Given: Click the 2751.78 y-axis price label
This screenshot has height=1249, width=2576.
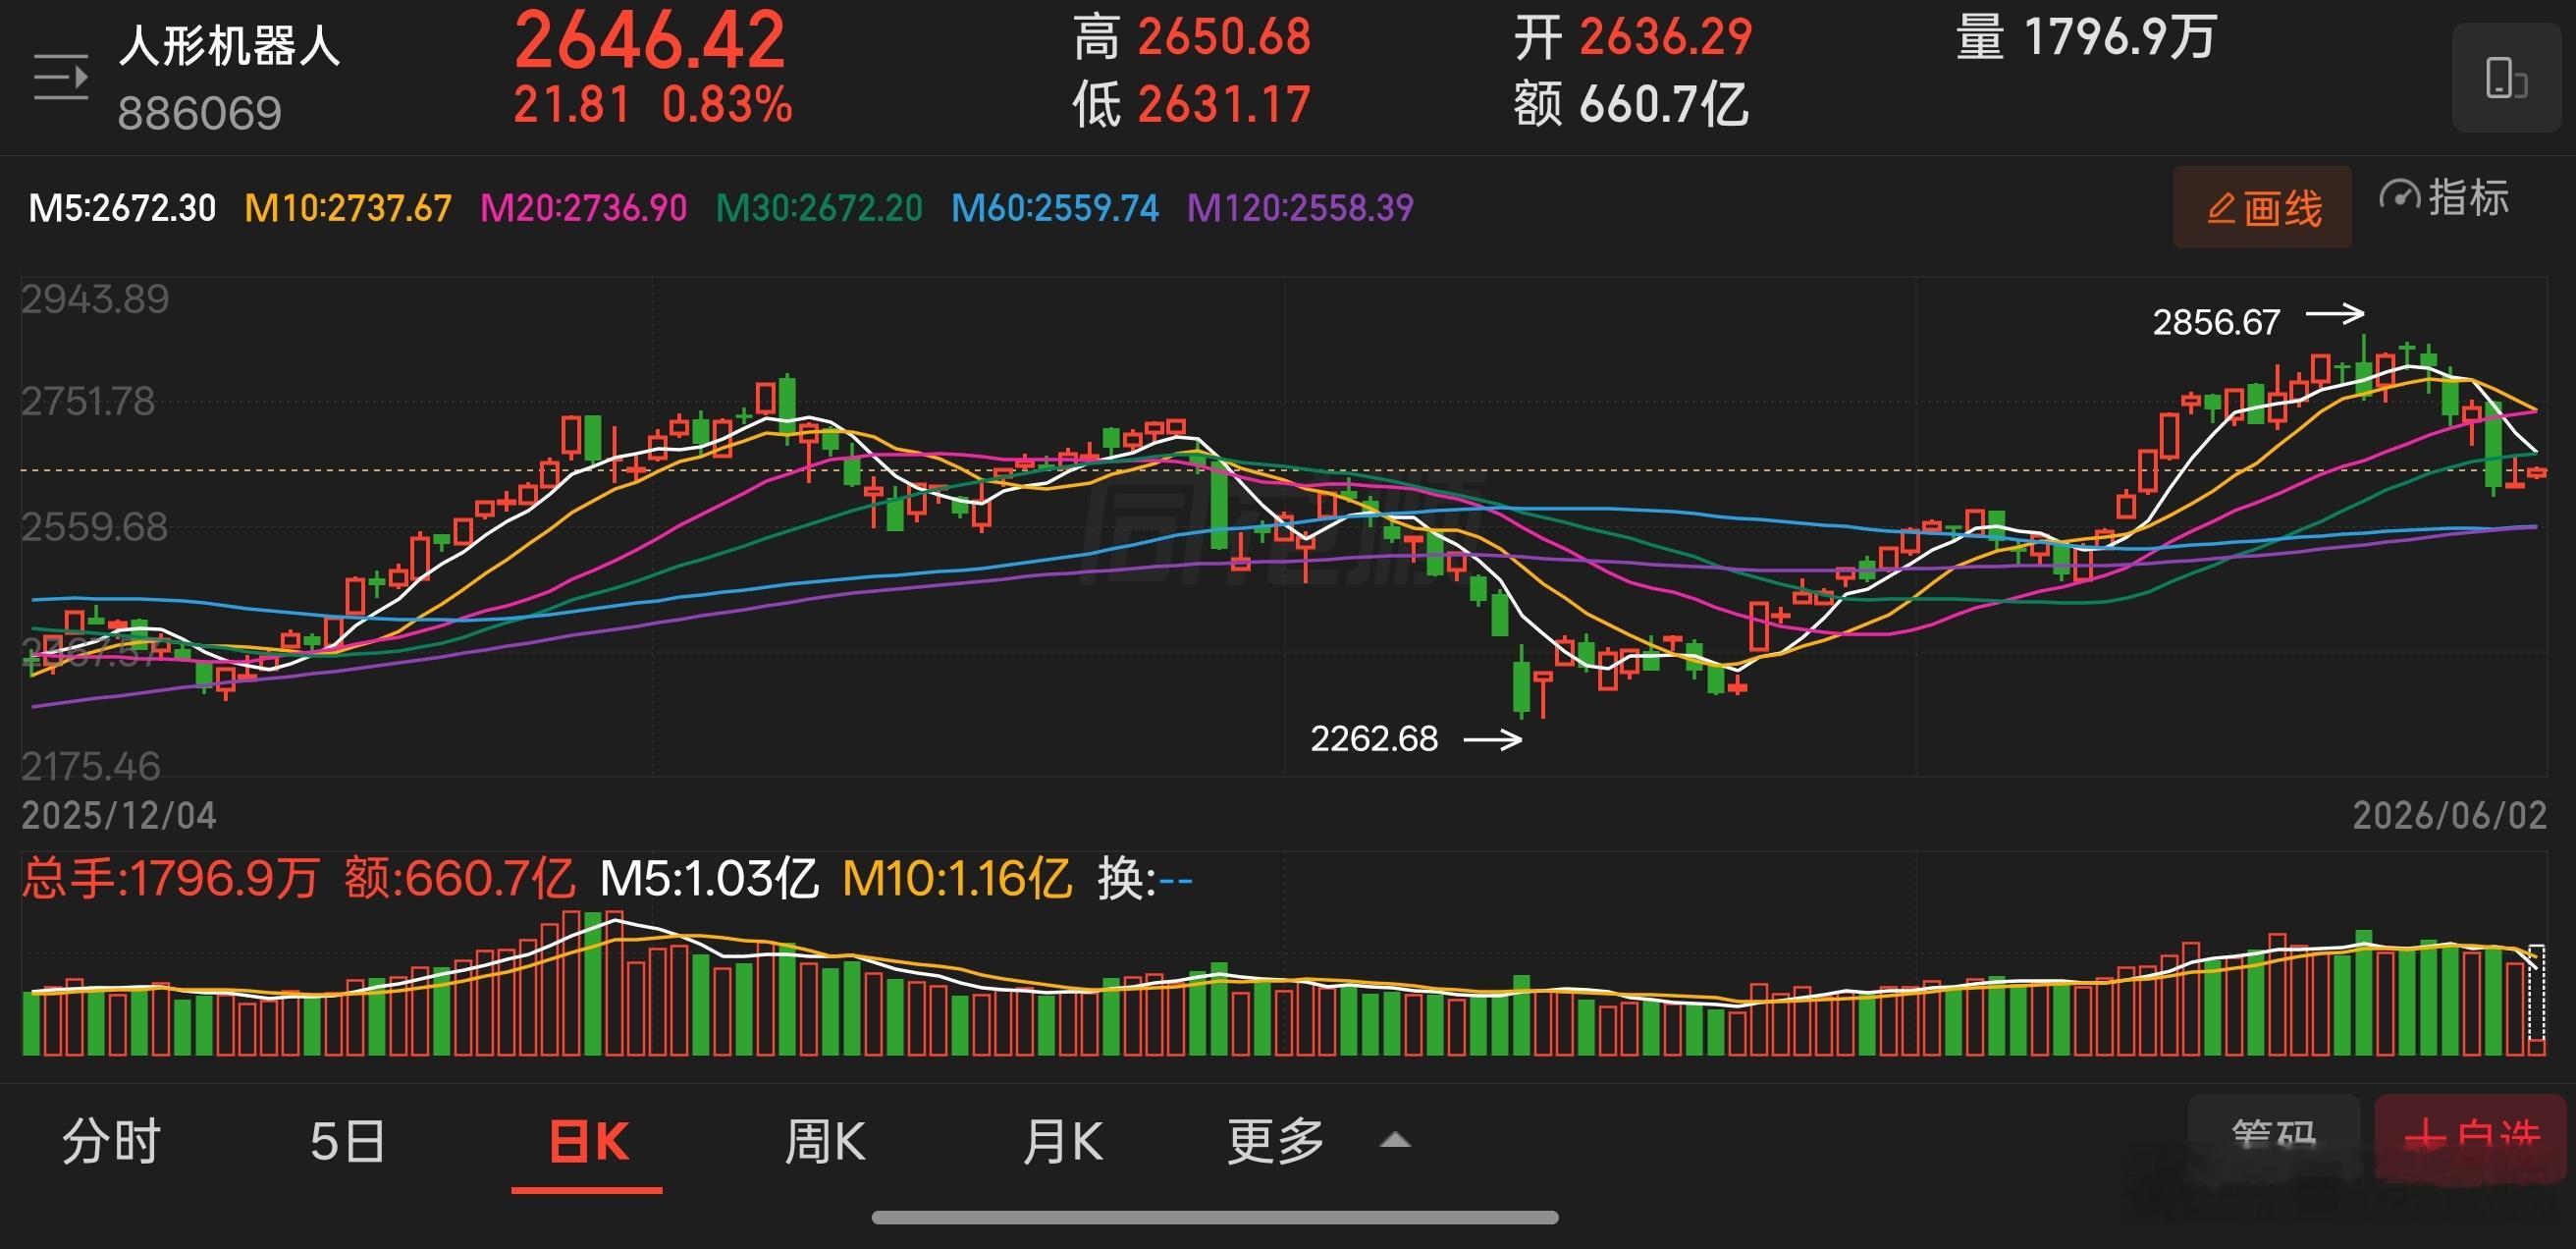Looking at the screenshot, I should pos(88,402).
